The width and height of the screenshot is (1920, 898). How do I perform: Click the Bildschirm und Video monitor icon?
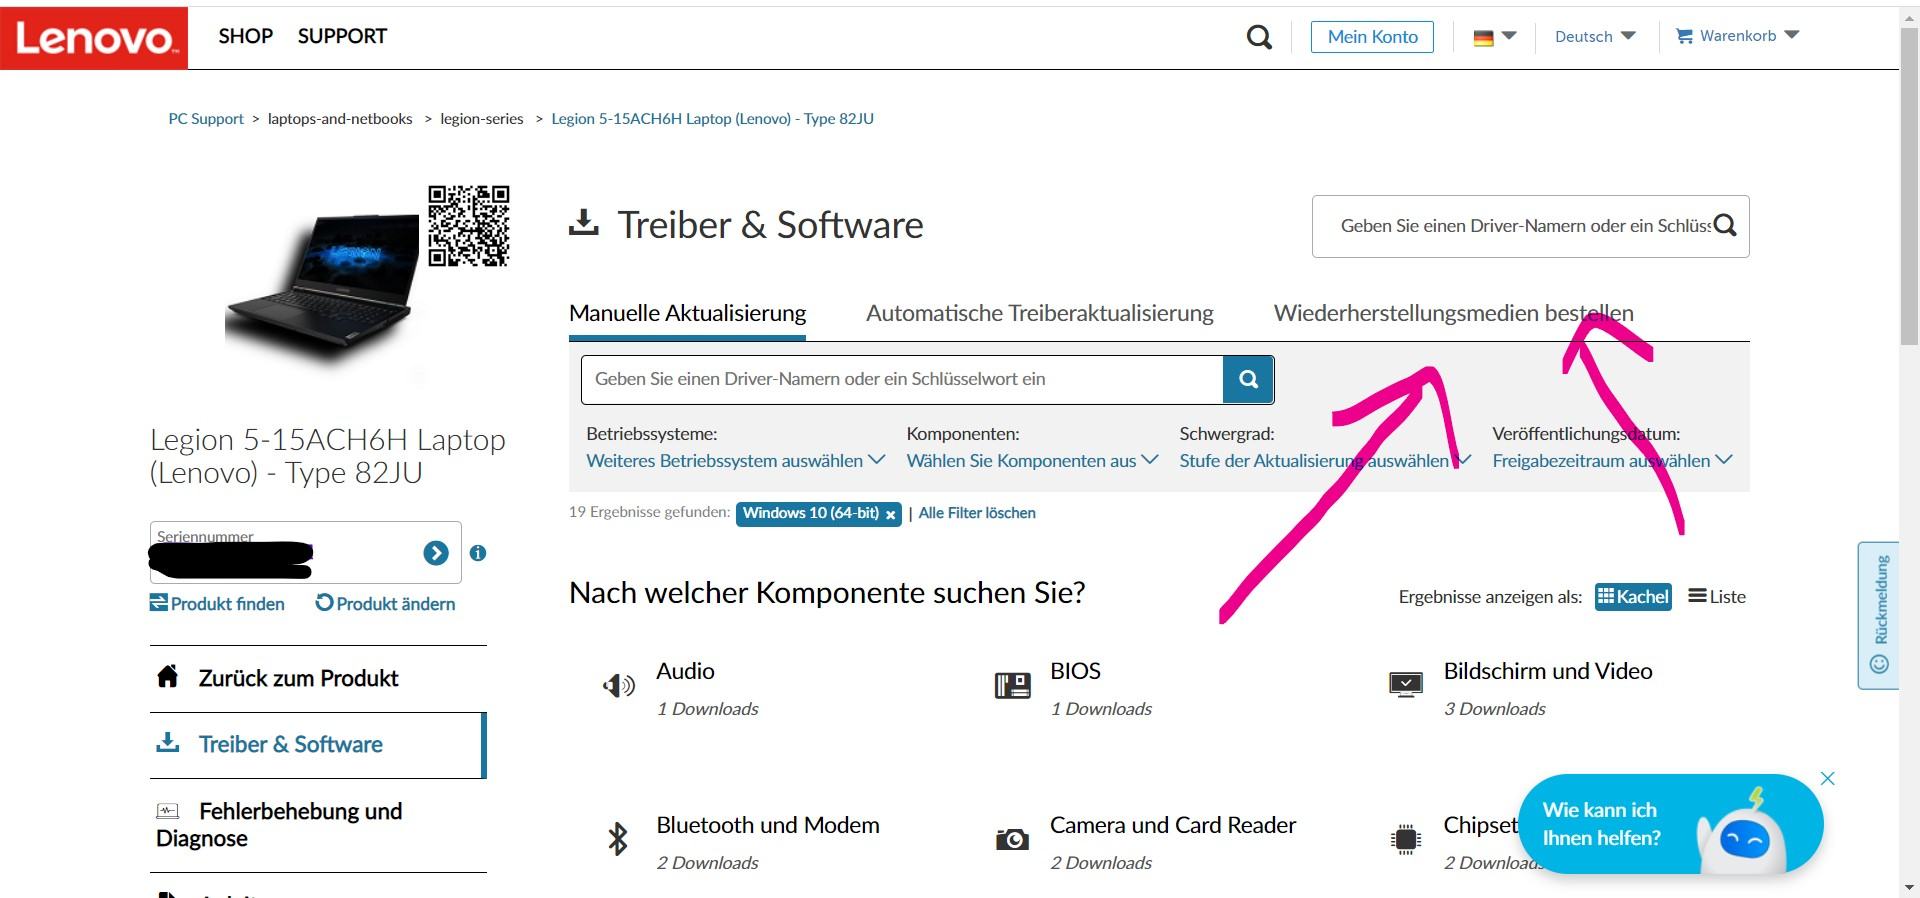pos(1406,685)
